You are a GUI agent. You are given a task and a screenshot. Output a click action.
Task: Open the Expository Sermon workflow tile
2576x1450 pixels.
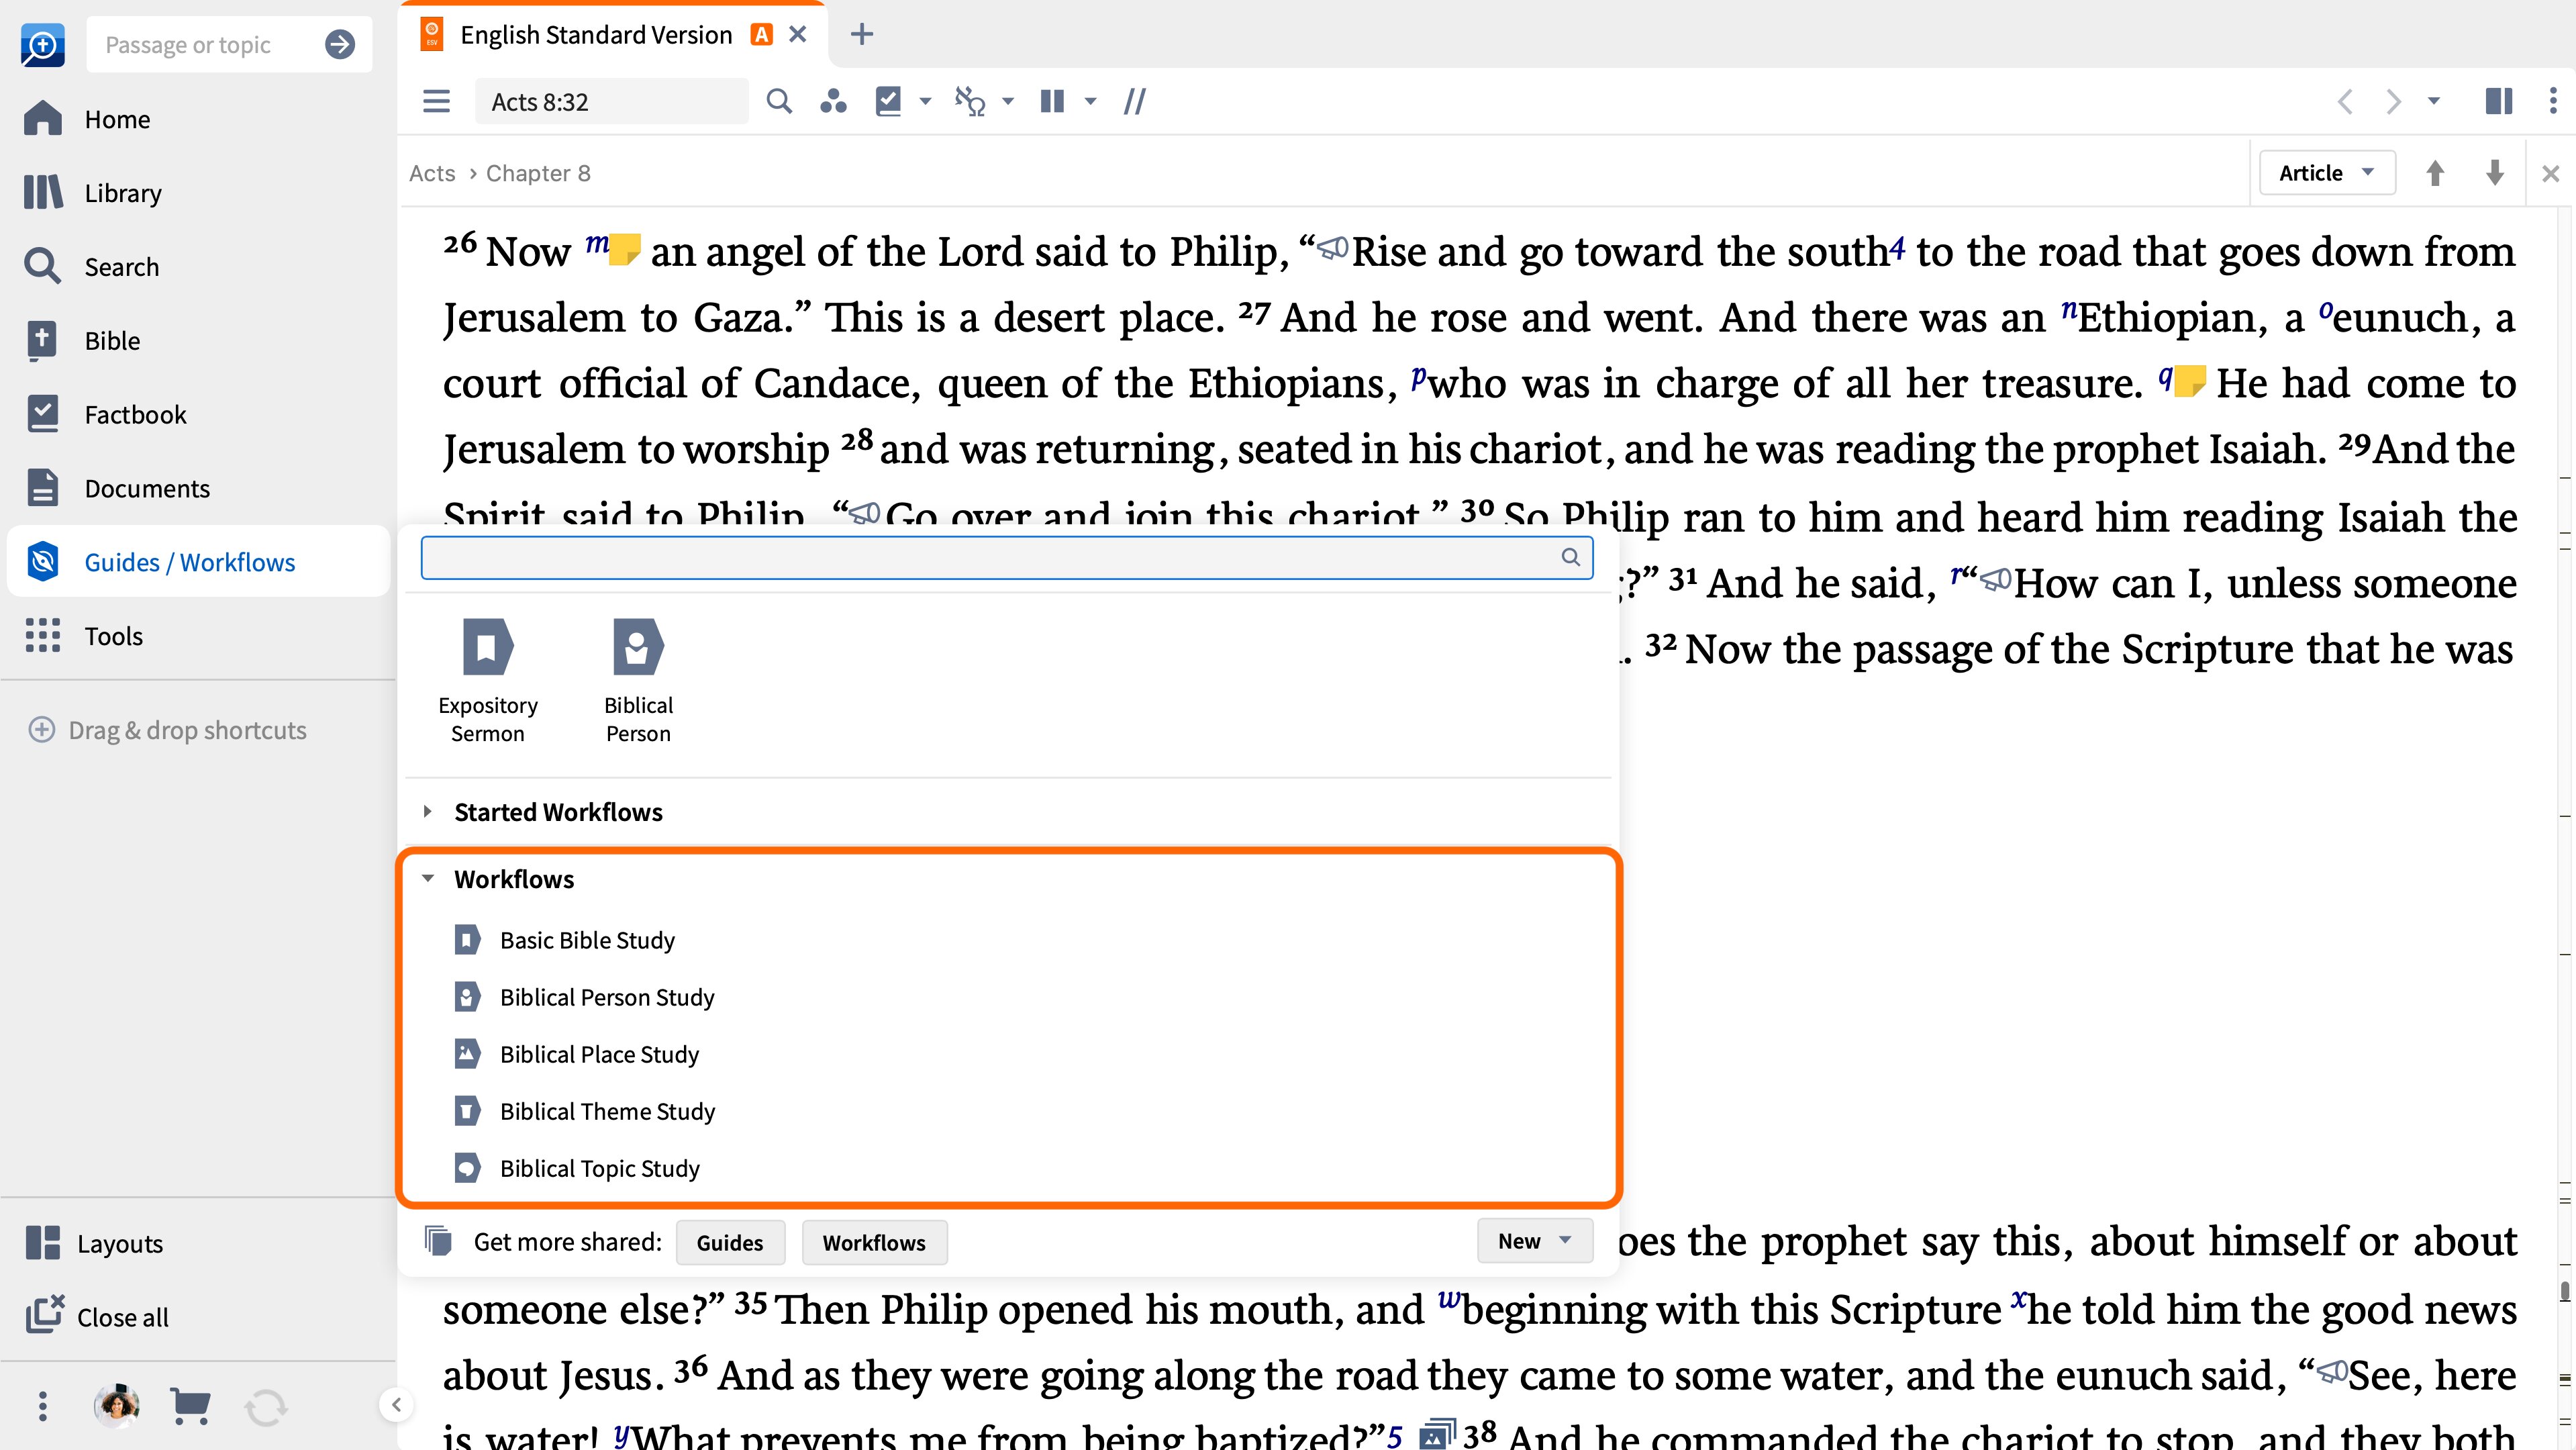click(x=488, y=681)
